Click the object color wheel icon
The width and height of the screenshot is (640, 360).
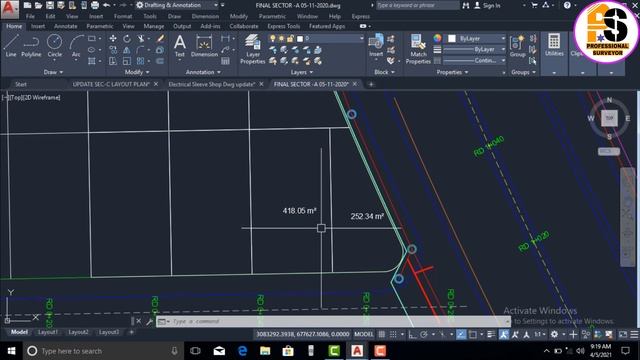437,38
